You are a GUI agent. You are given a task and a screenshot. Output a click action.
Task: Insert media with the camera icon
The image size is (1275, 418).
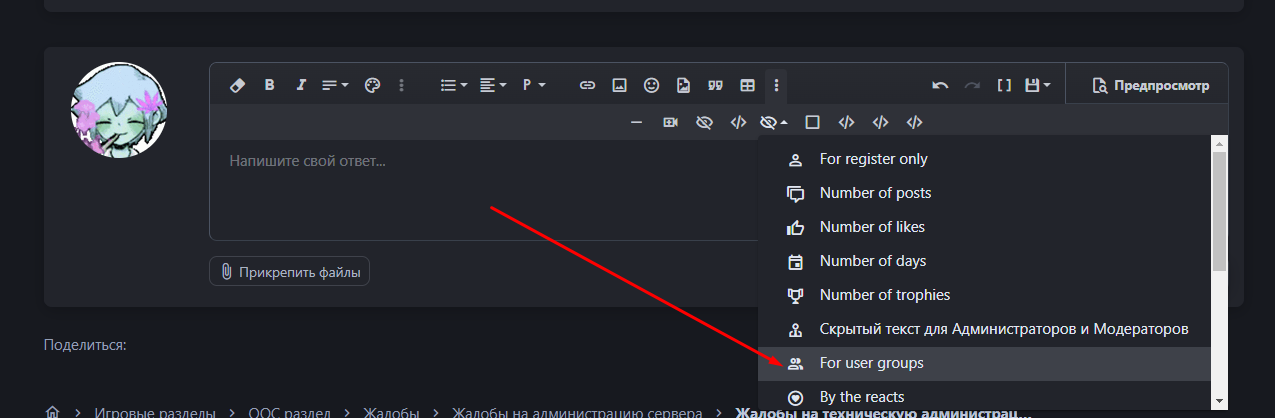(x=670, y=122)
